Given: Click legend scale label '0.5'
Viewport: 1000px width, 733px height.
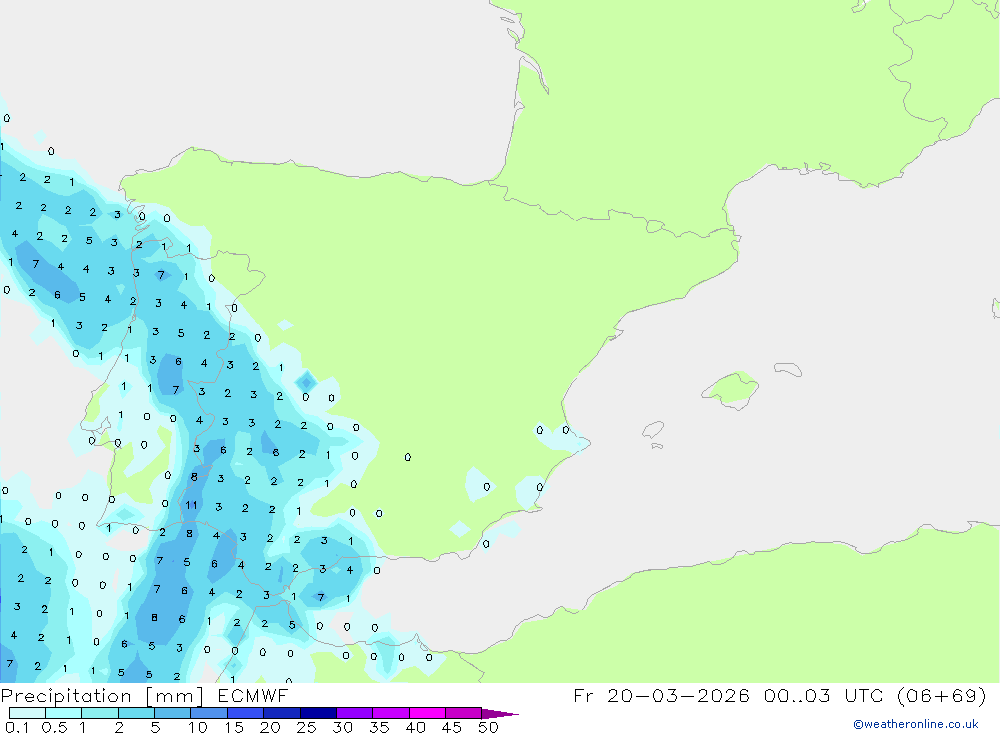Looking at the screenshot, I should (x=55, y=727).
